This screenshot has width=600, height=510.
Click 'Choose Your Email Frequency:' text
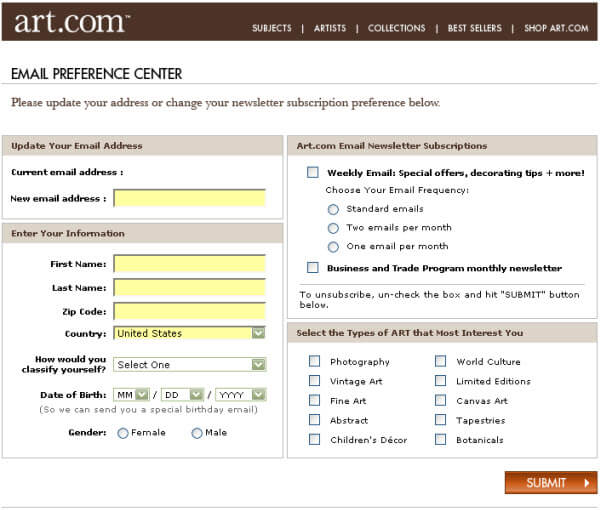click(397, 190)
